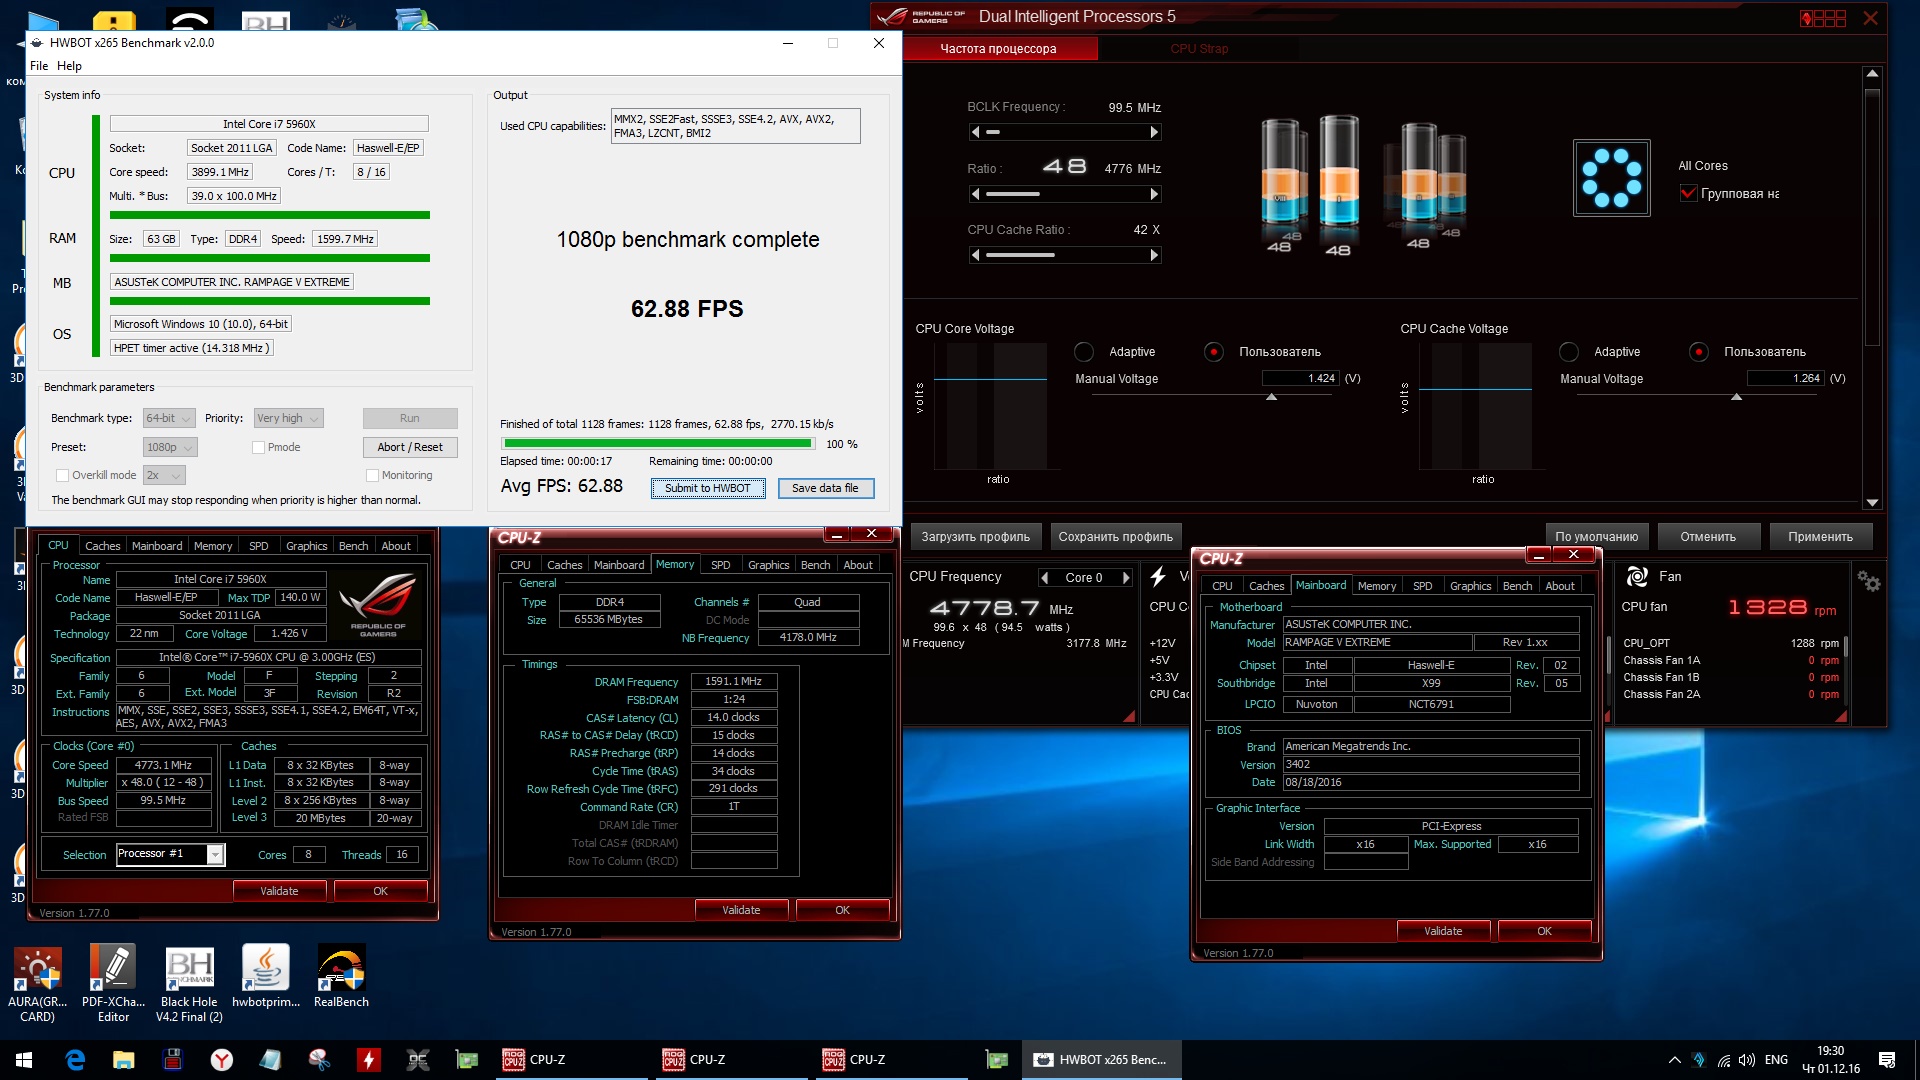The image size is (1920, 1080).
Task: Open Preset 1080p dropdown
Action: (169, 447)
